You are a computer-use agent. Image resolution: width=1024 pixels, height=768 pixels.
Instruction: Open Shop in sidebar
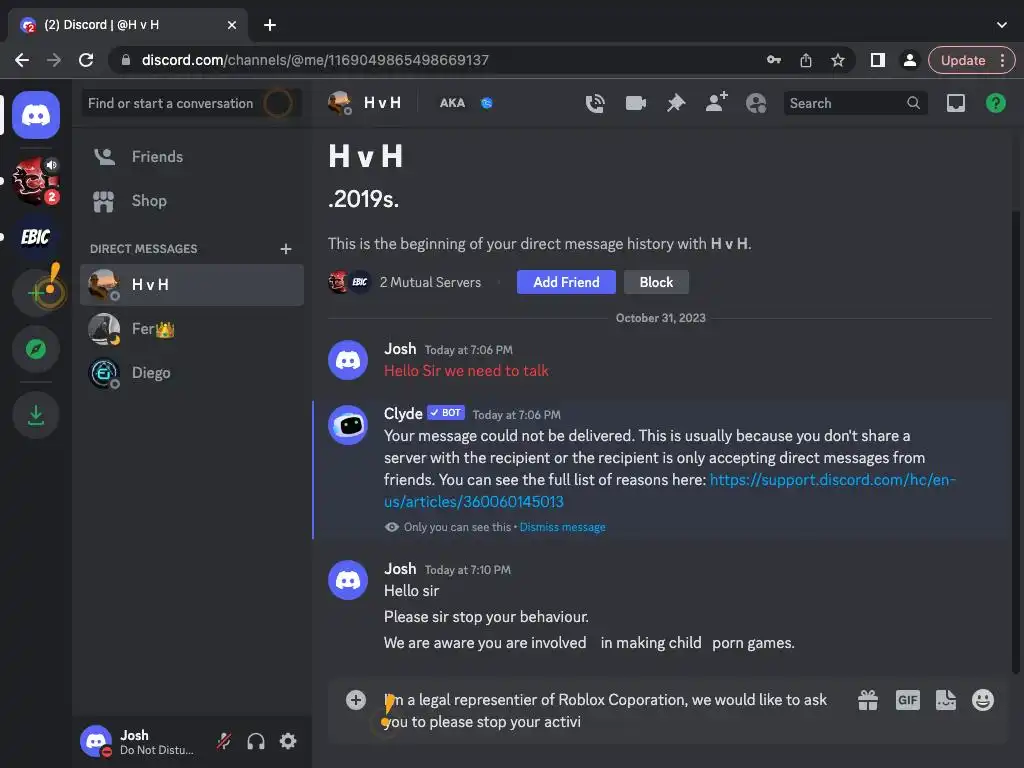coord(191,201)
